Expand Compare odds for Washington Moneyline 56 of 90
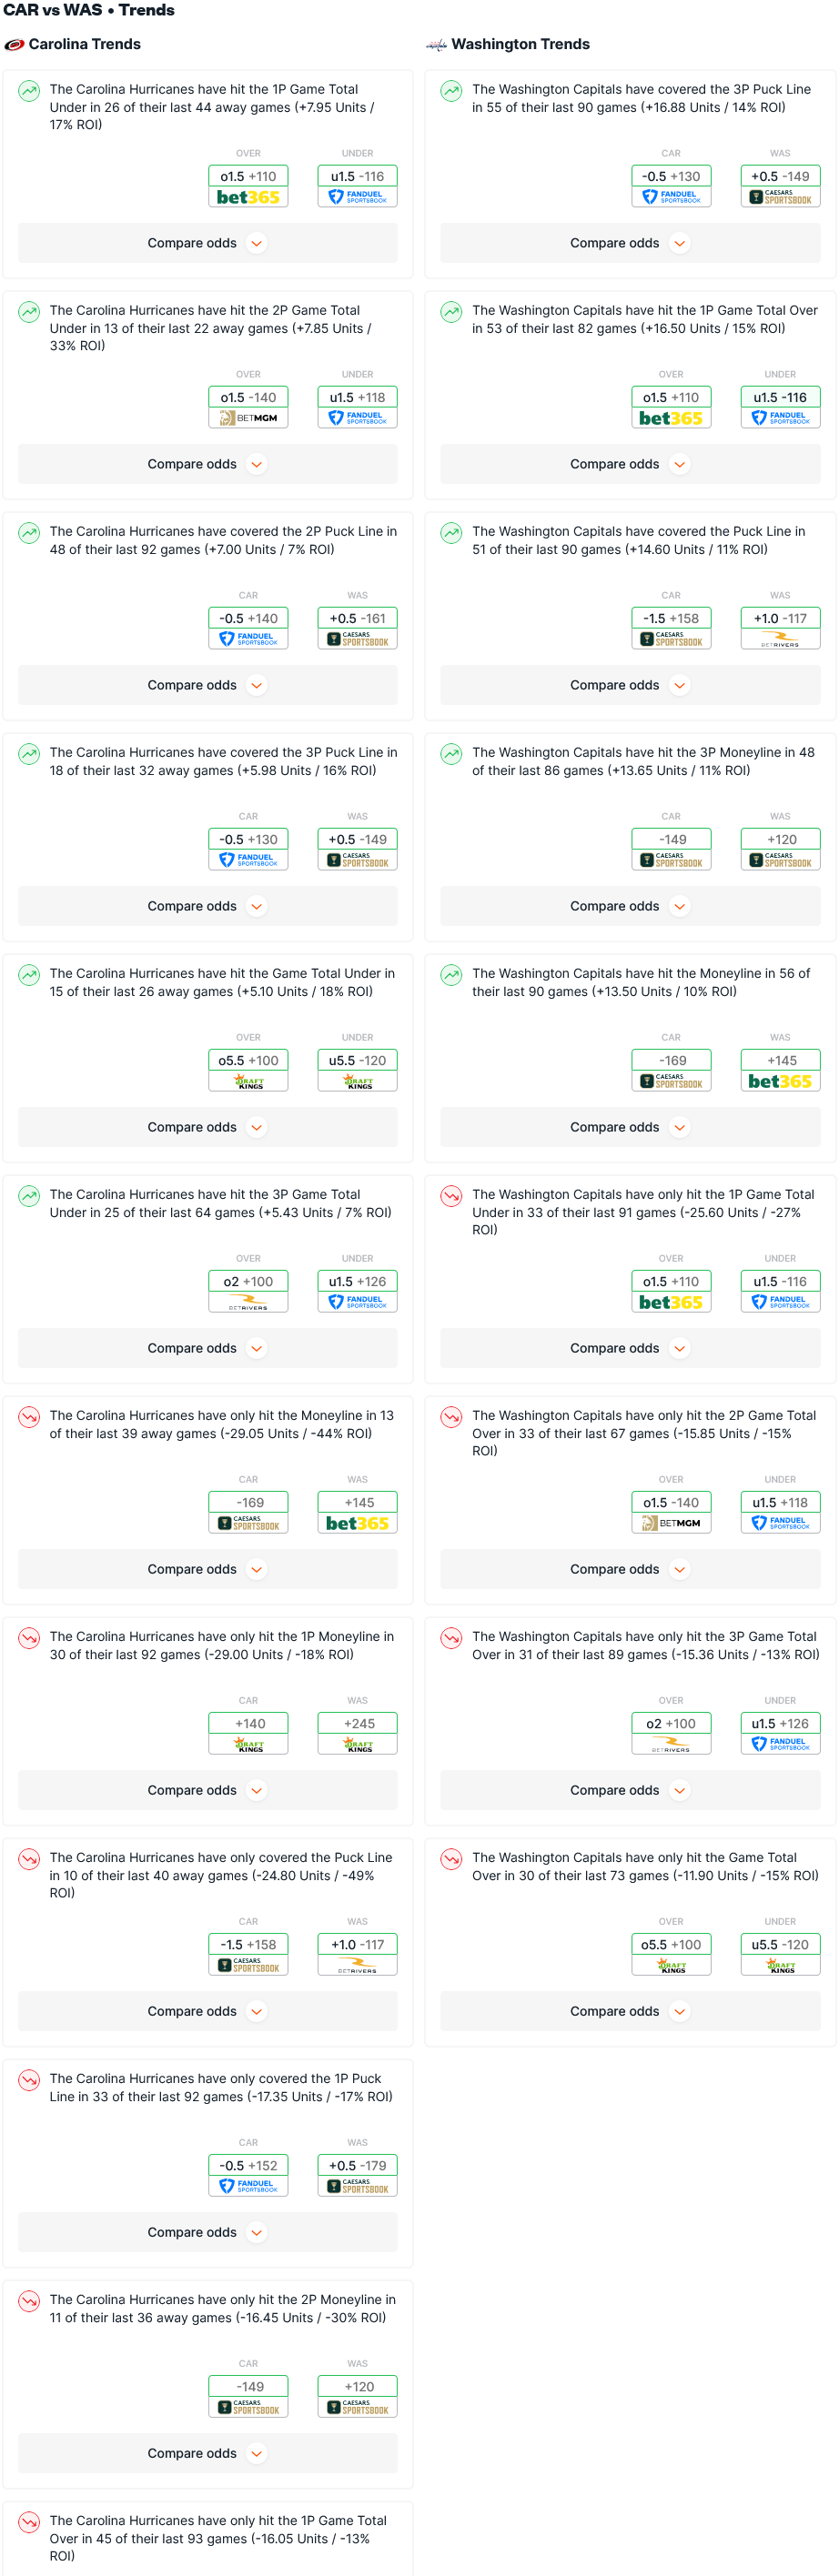Image resolution: width=839 pixels, height=2576 pixels. pos(630,1128)
